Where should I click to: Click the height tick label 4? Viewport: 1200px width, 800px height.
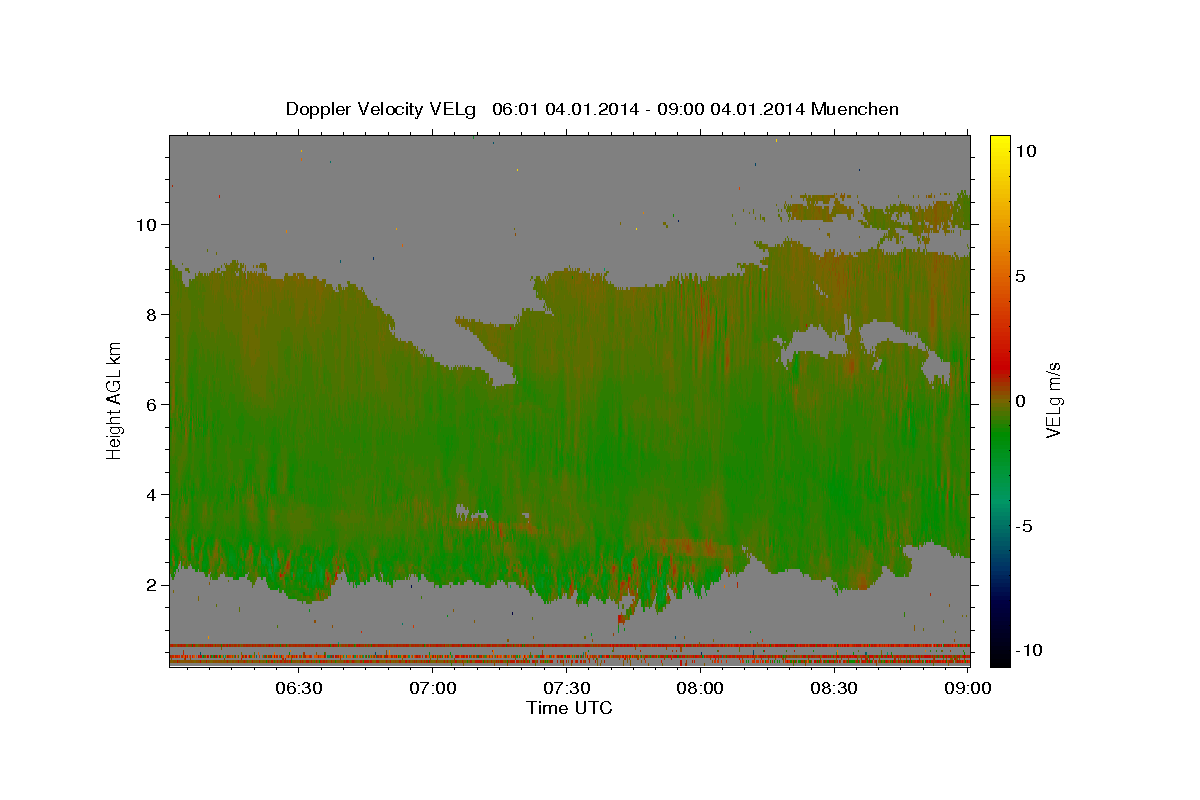click(x=152, y=494)
